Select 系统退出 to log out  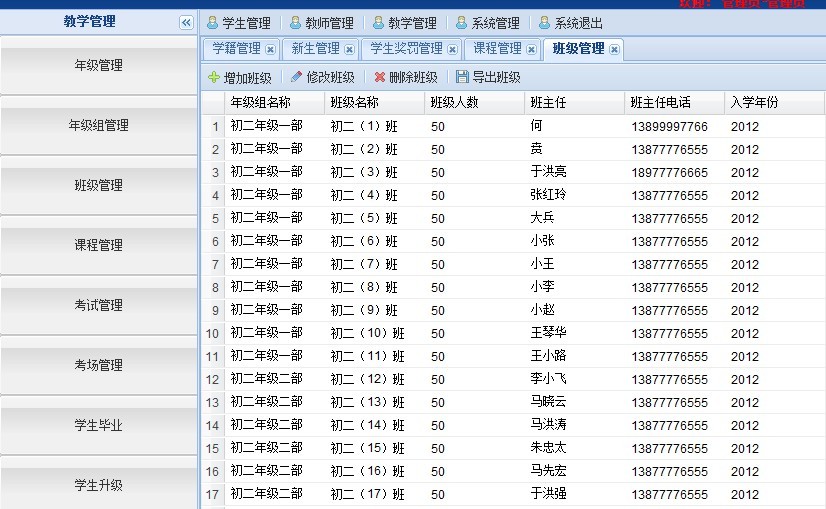coord(572,23)
